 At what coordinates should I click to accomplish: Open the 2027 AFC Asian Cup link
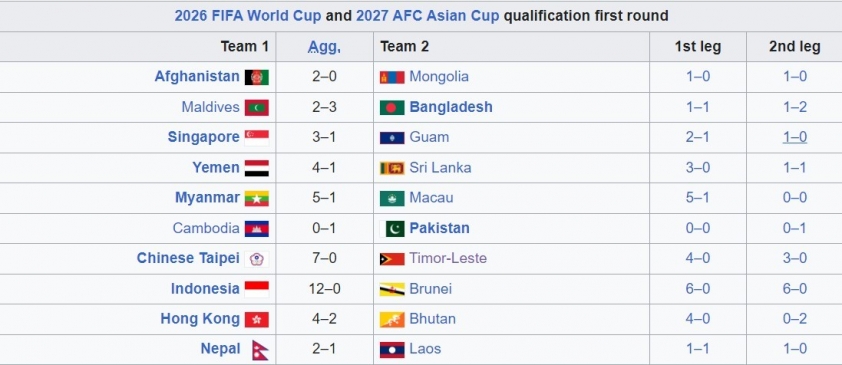coord(427,16)
